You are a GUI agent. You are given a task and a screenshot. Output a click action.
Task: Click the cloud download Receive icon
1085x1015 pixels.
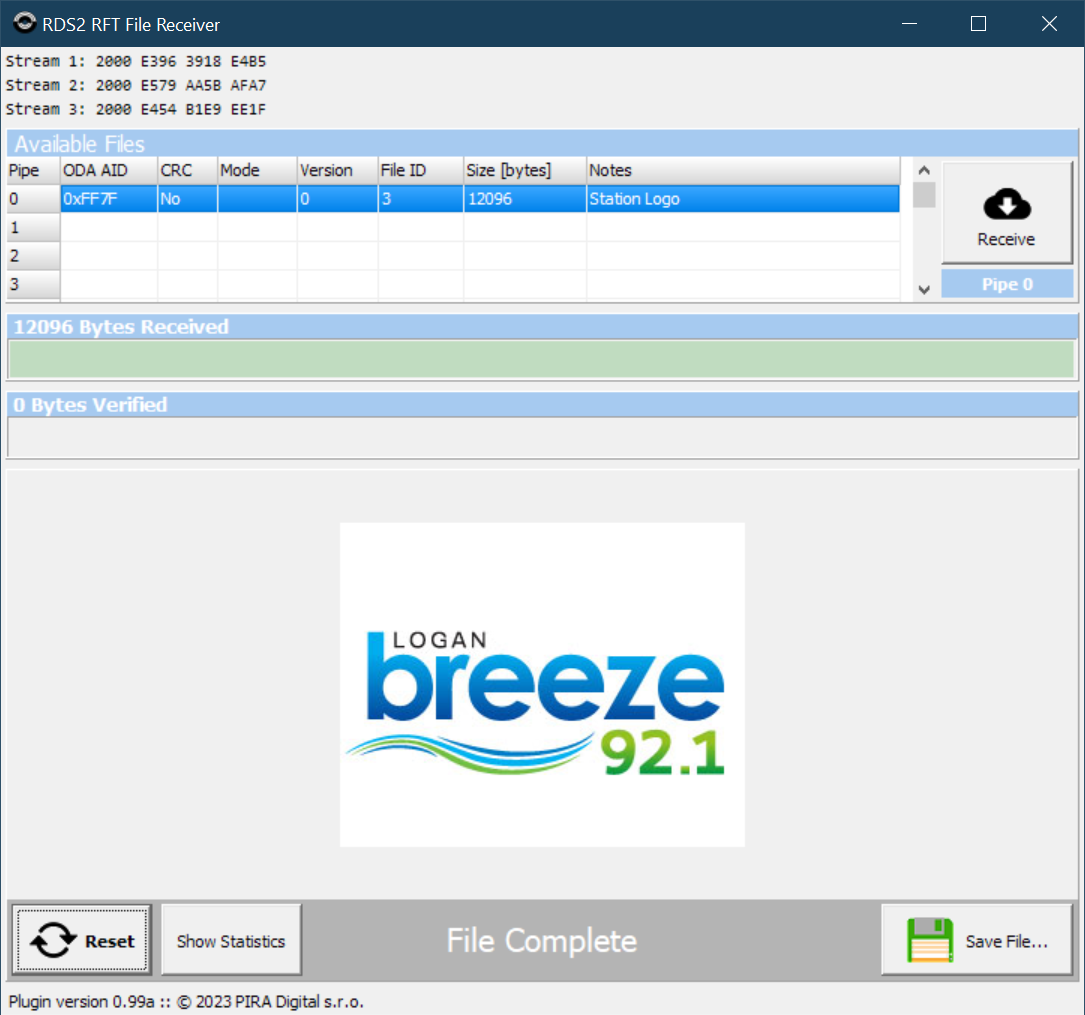[1007, 205]
